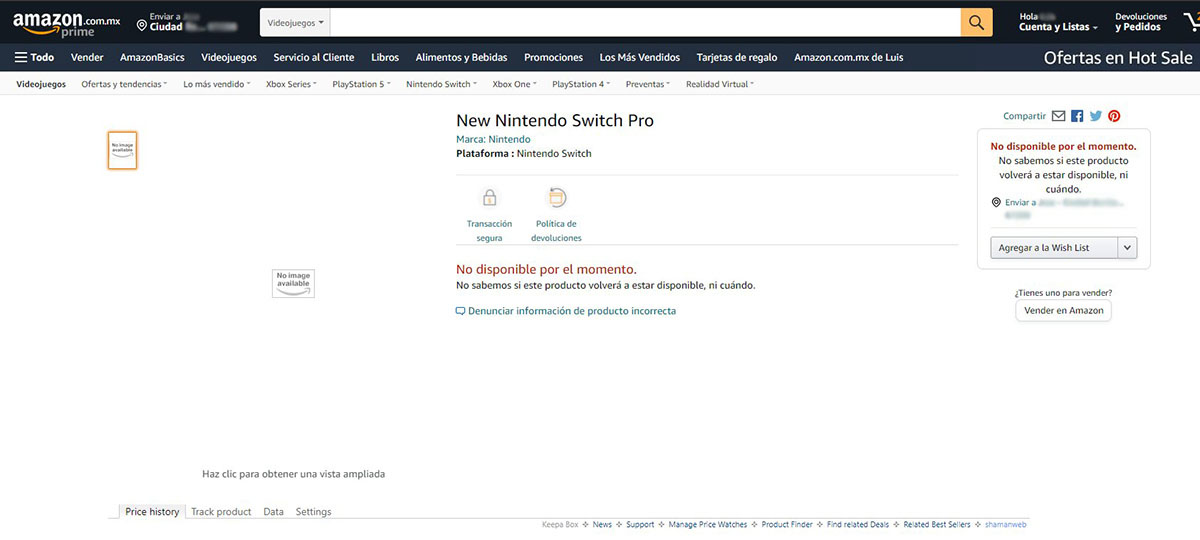1200x540 pixels.
Task: Share the product on Pinterest
Action: point(1113,116)
